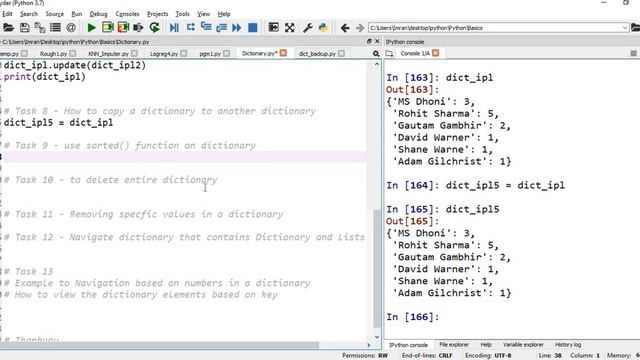Open a new console tab icon

389,53
